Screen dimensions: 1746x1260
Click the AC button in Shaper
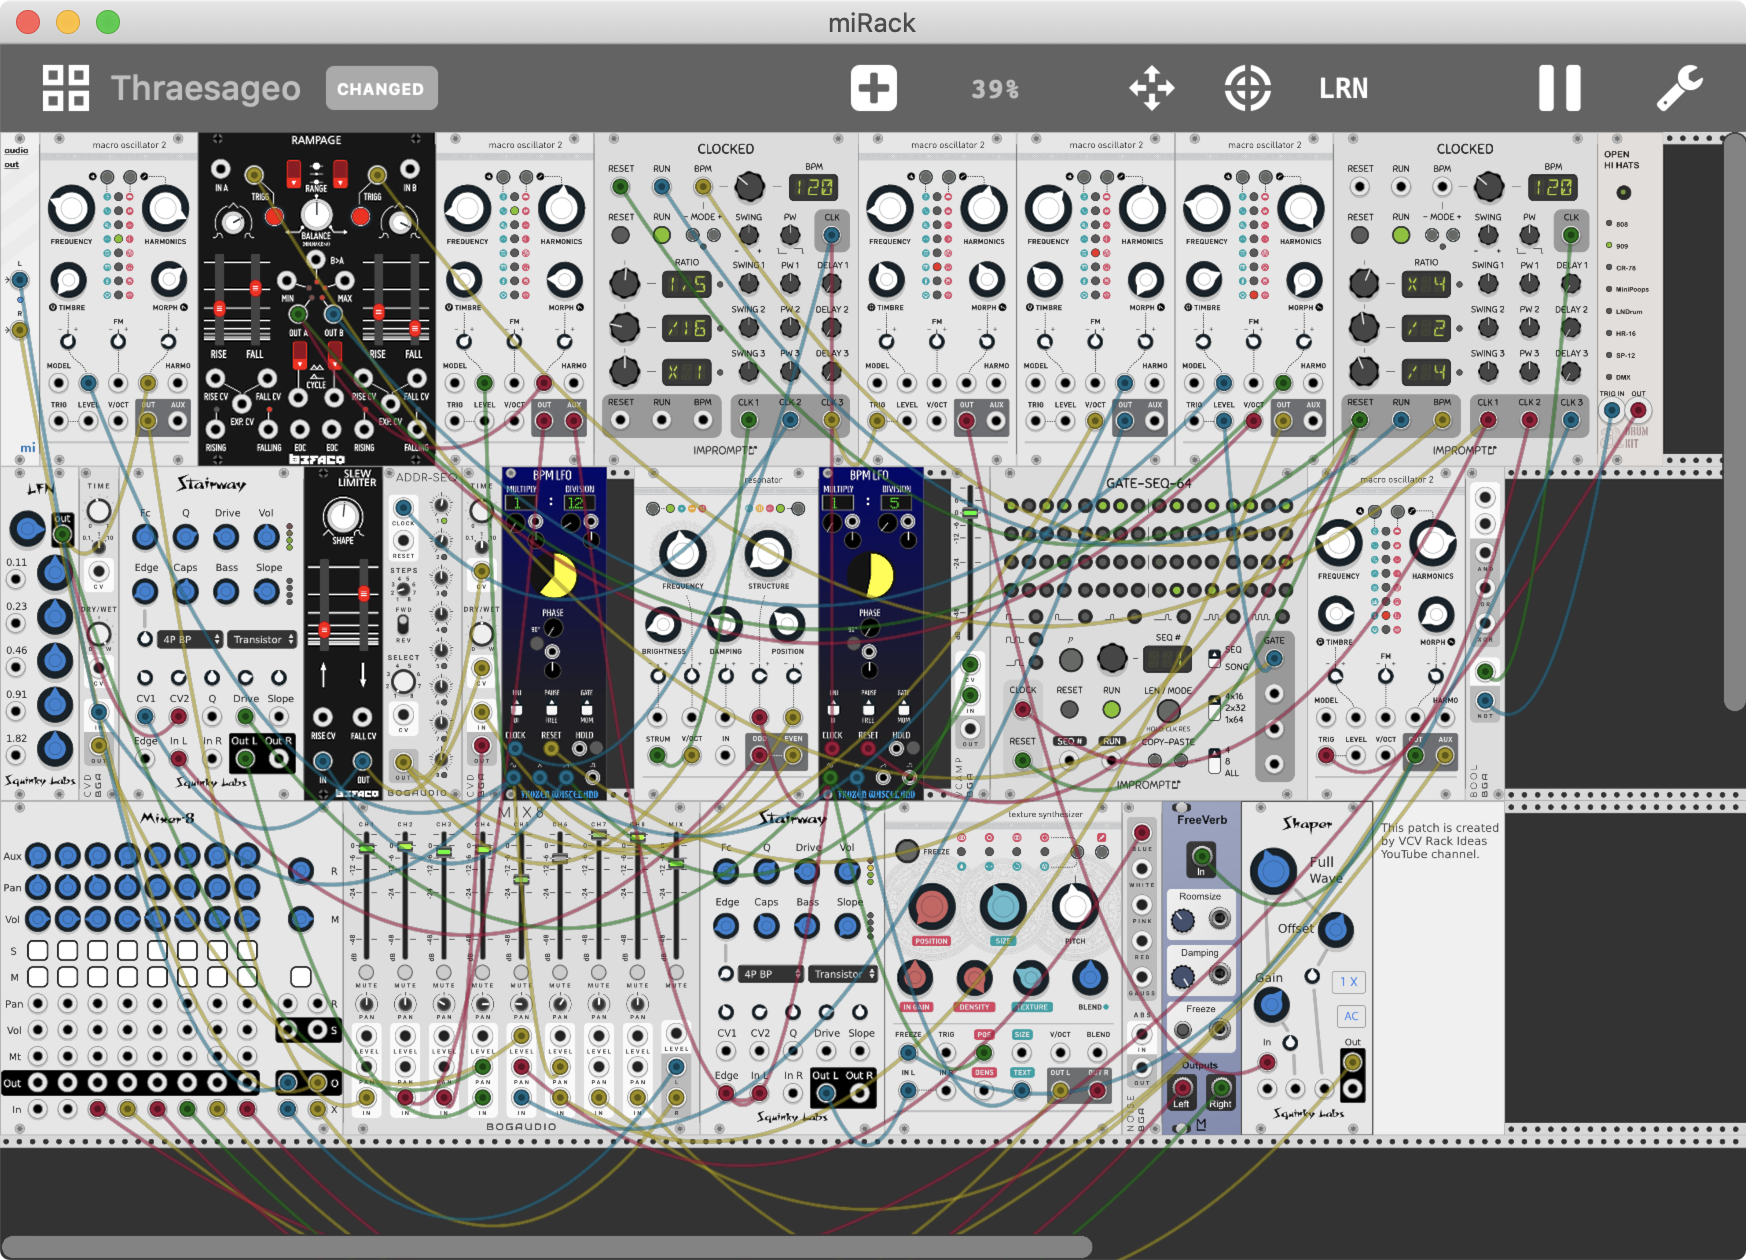(1350, 1016)
